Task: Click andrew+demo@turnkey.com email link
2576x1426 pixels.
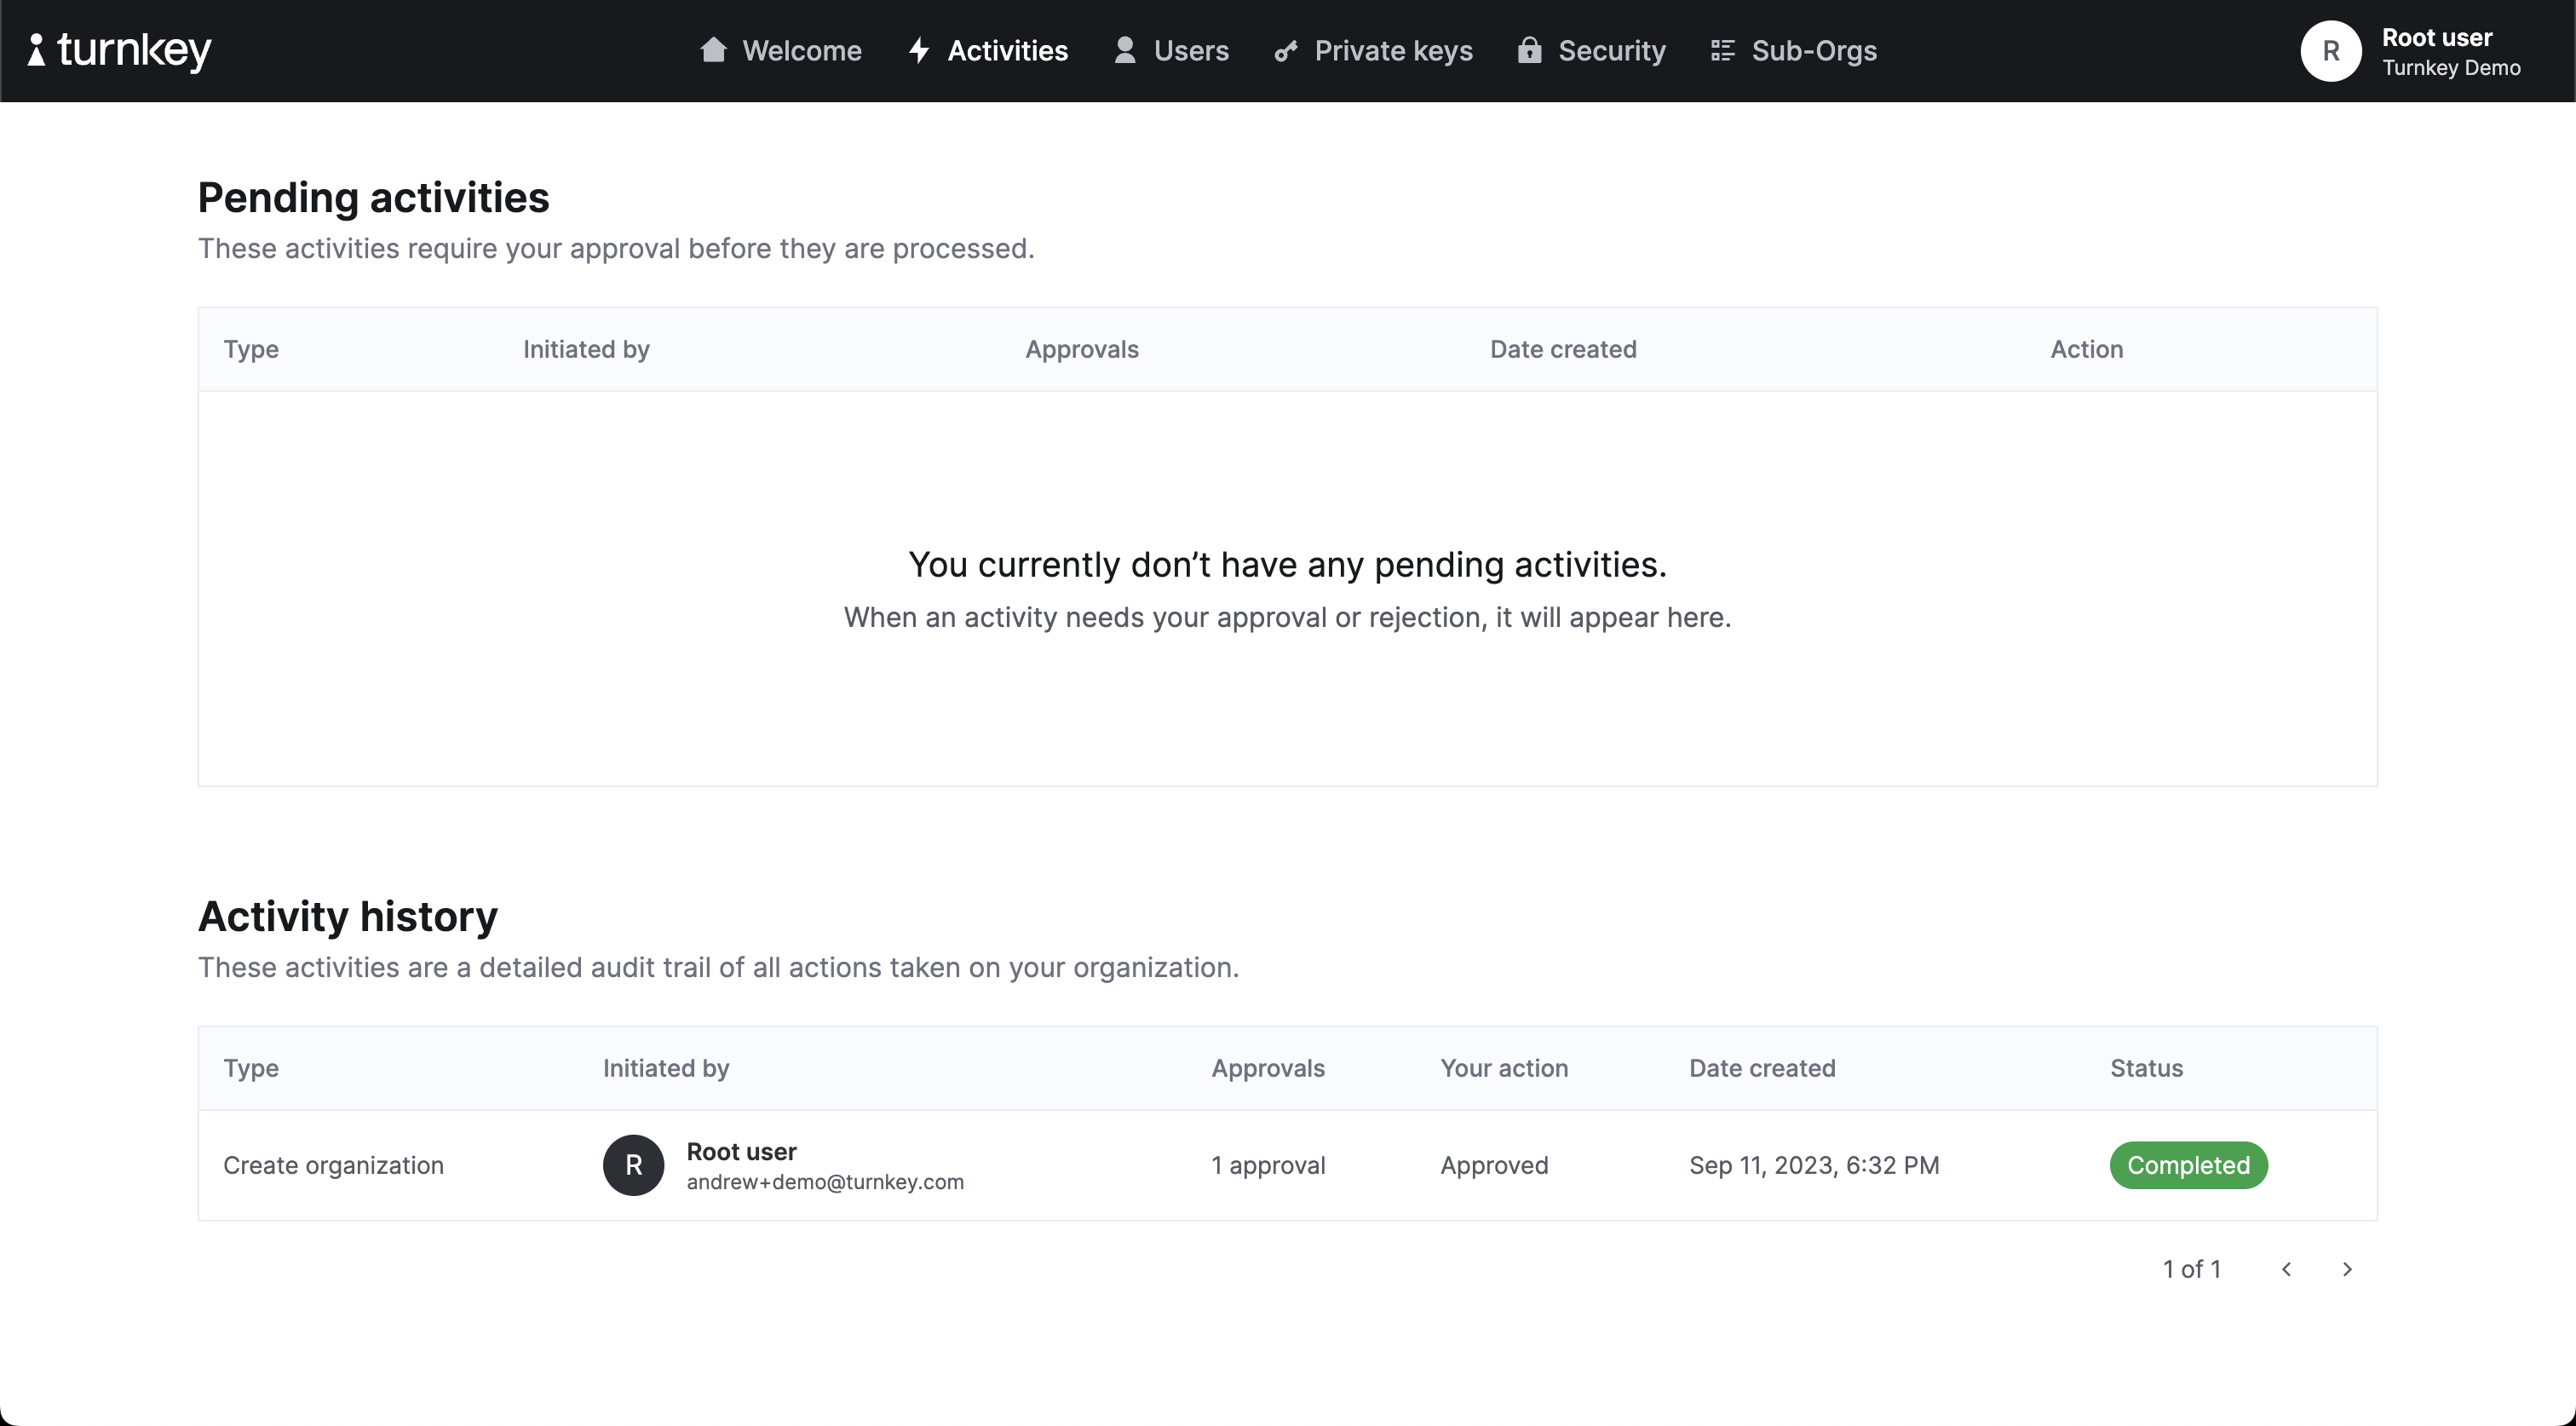Action: (825, 1180)
